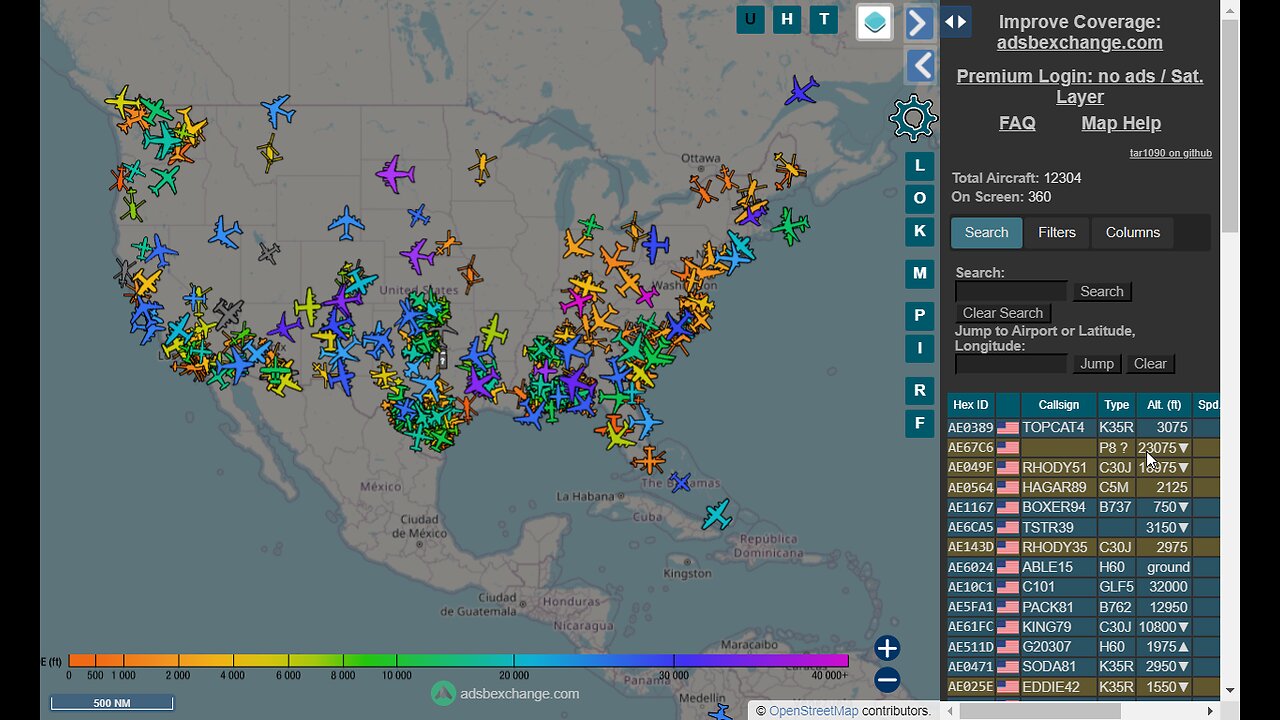Toggle the L labels button
Image resolution: width=1280 pixels, height=720 pixels.
click(920, 166)
